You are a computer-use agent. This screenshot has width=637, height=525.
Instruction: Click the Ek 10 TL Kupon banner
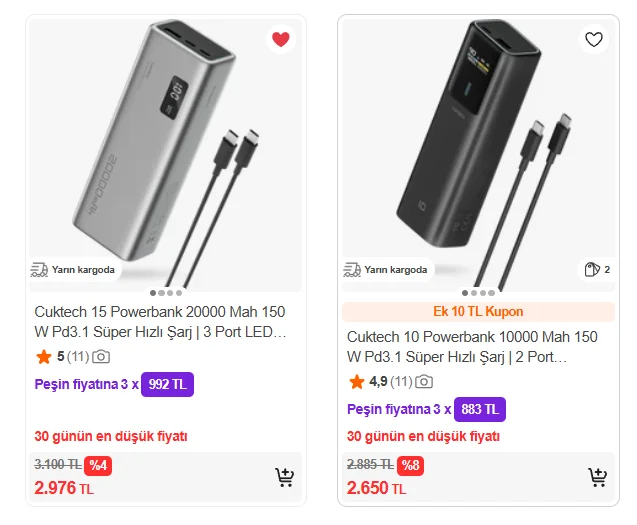pyautogui.click(x=478, y=312)
